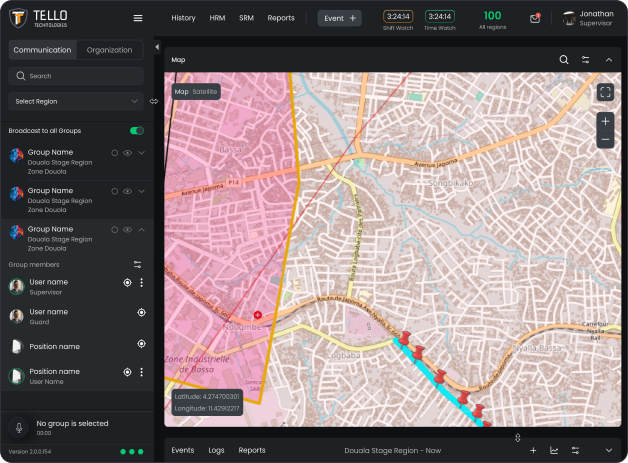Viewport: 628px width, 463px height.
Task: Open the Logs tab
Action: coord(216,450)
